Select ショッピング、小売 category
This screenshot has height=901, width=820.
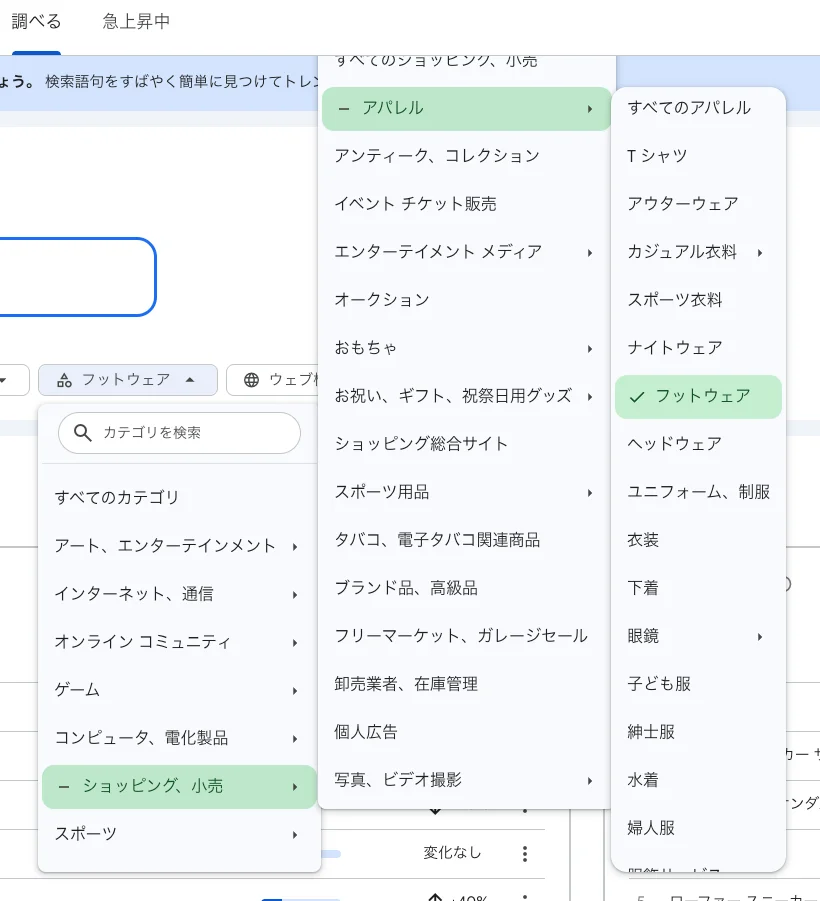pyautogui.click(x=179, y=787)
